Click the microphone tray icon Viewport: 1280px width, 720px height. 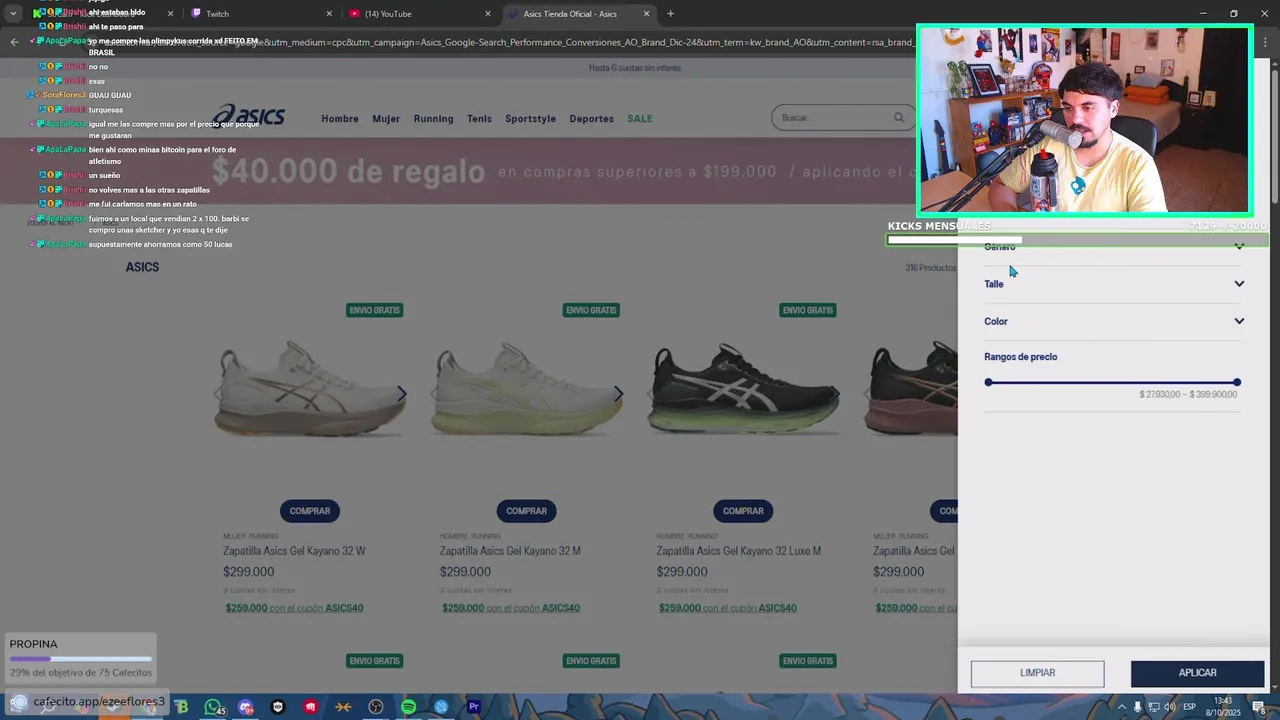coord(1137,707)
